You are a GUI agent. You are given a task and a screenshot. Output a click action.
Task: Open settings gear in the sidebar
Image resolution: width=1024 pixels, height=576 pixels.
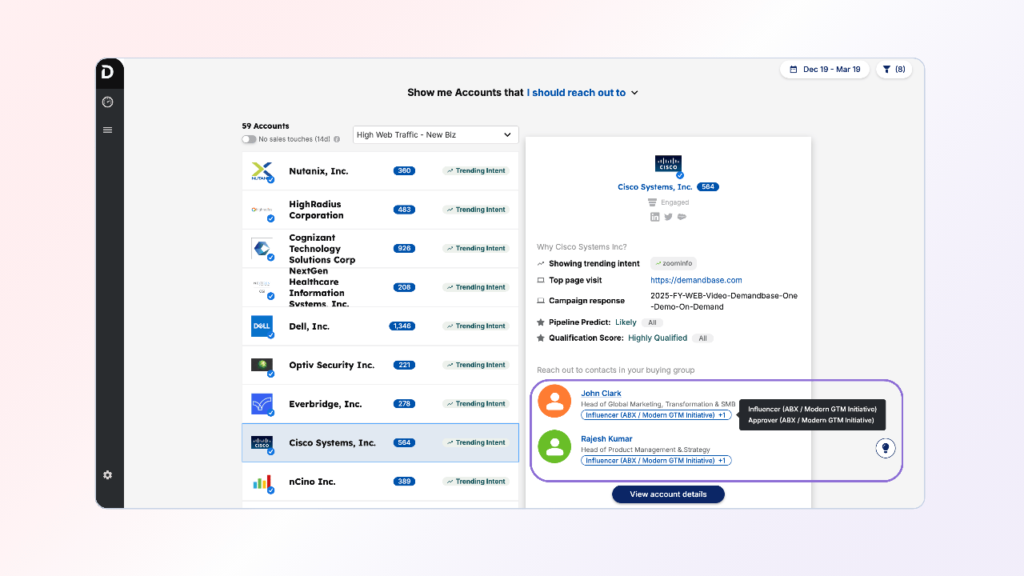pyautogui.click(x=108, y=475)
